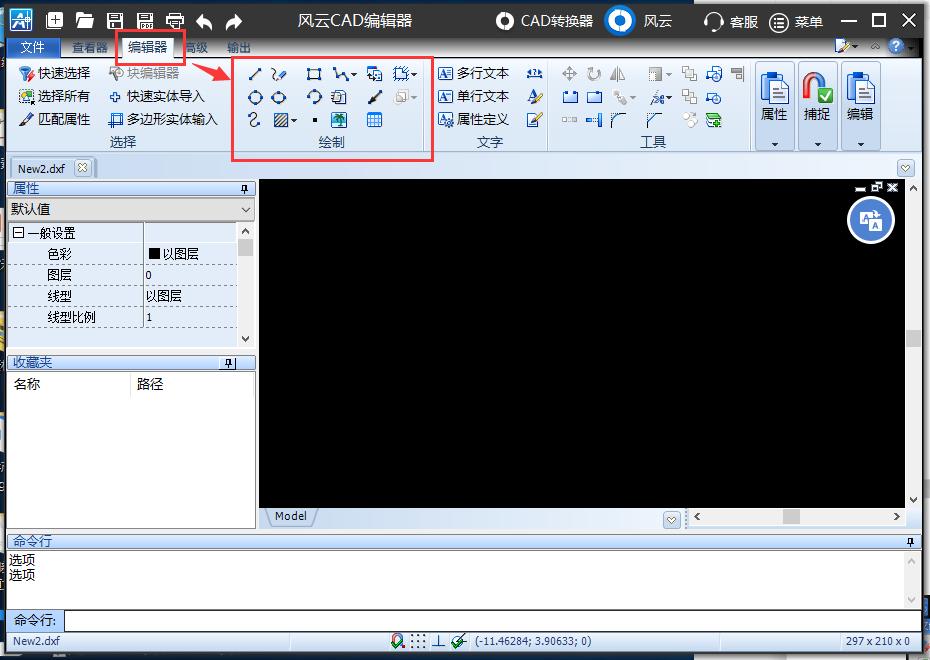Save the drawing with the floppy disk icon
930x660 pixels.
click(x=115, y=21)
